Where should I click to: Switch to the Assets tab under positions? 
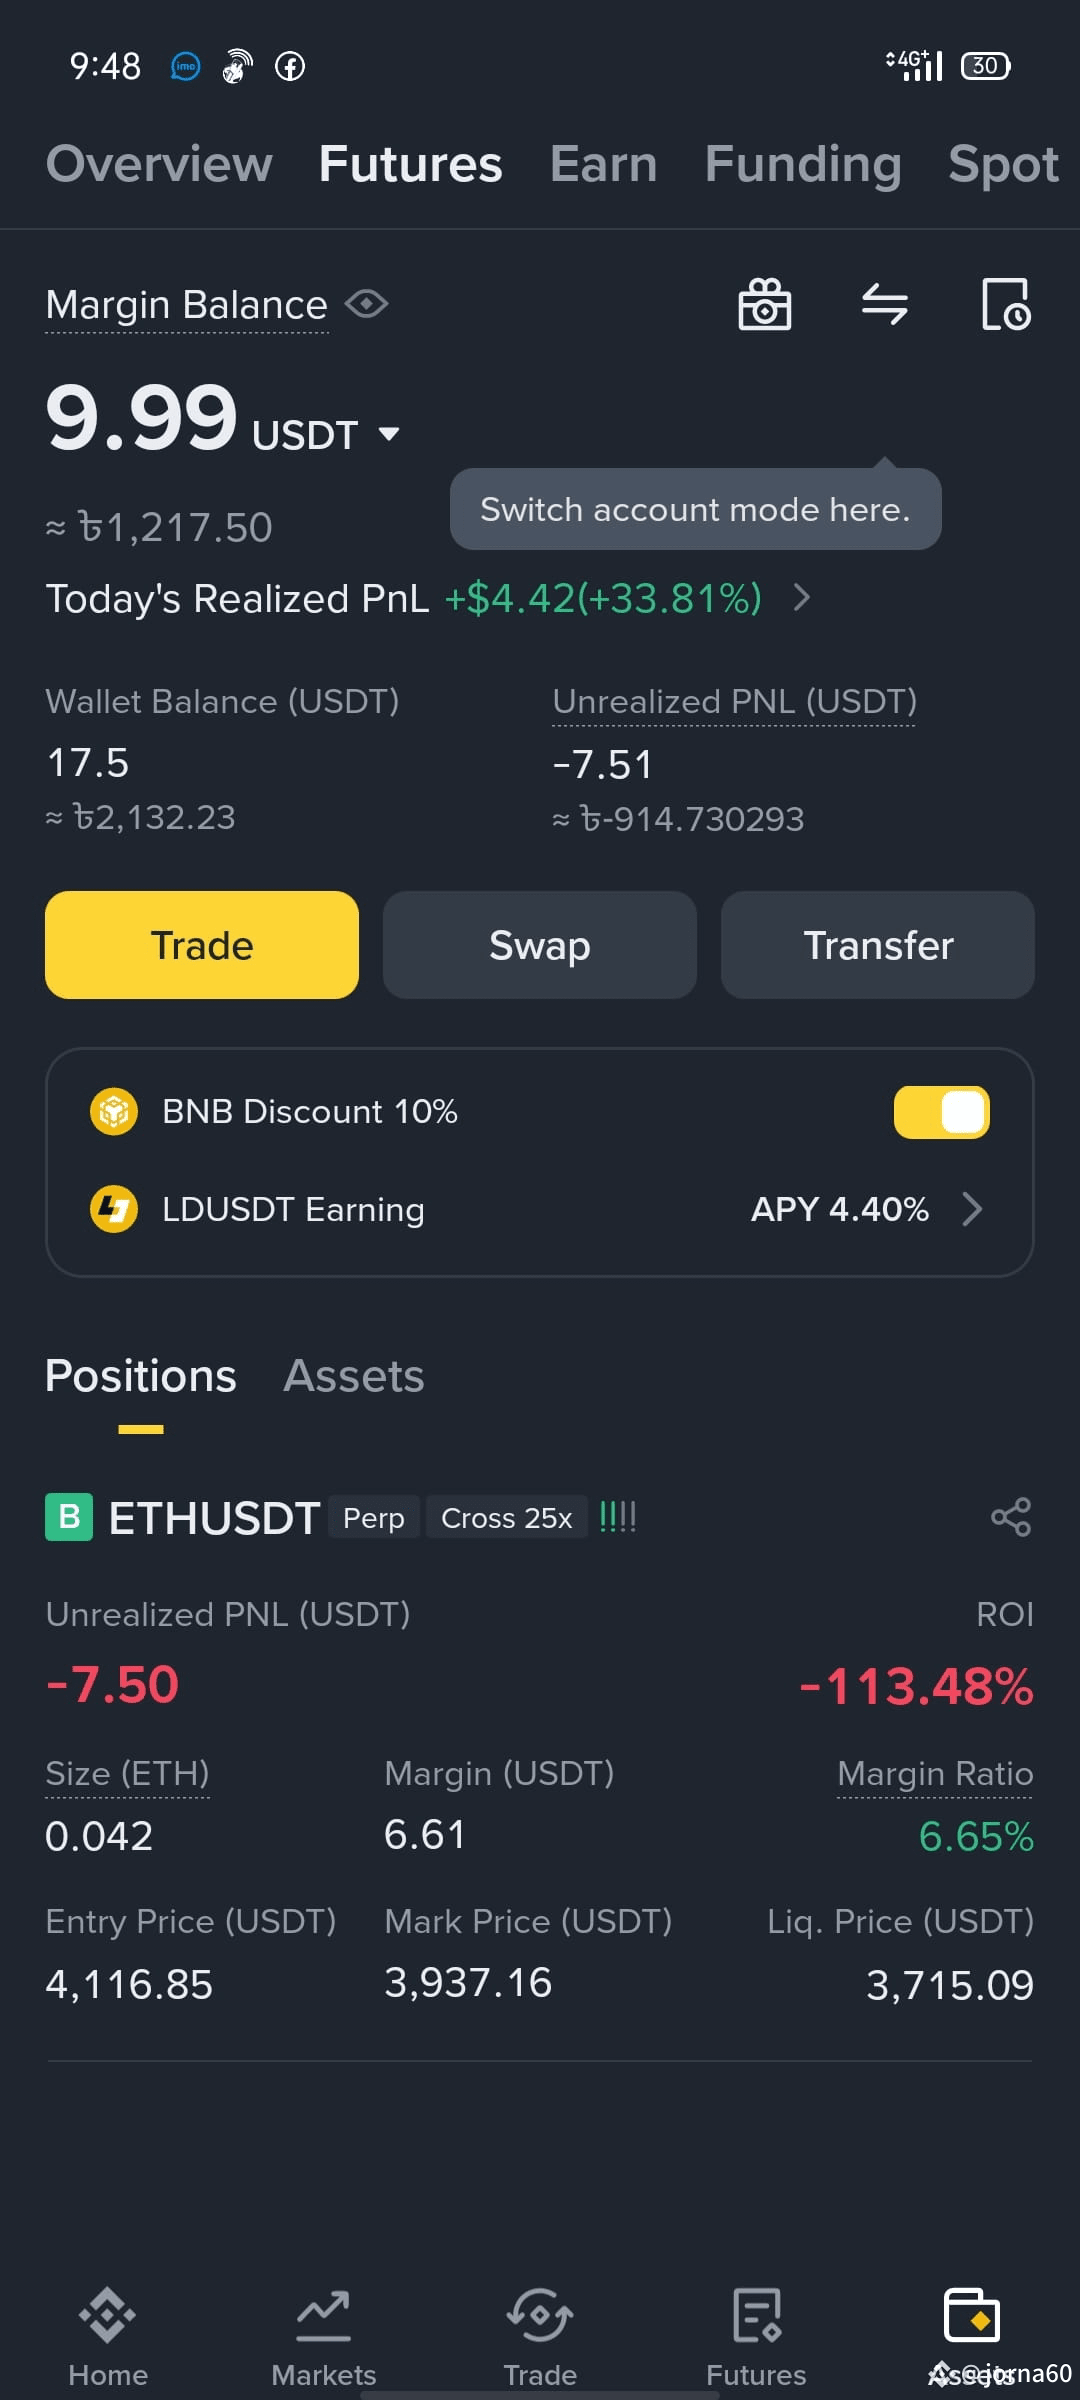354,1376
